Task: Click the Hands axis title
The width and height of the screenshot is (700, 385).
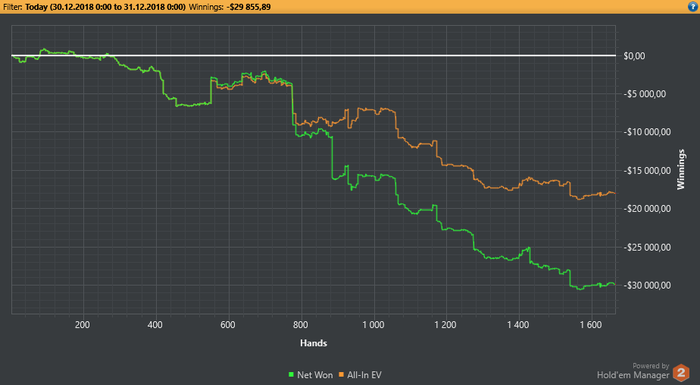Action: click(x=313, y=343)
